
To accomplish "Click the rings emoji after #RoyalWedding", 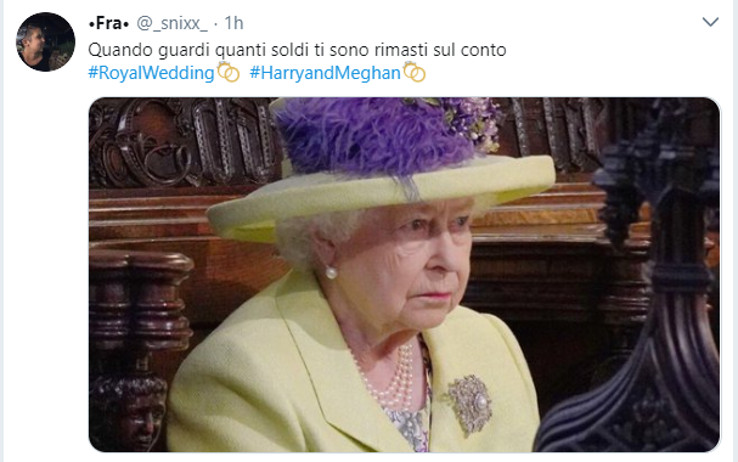I will click(x=228, y=72).
